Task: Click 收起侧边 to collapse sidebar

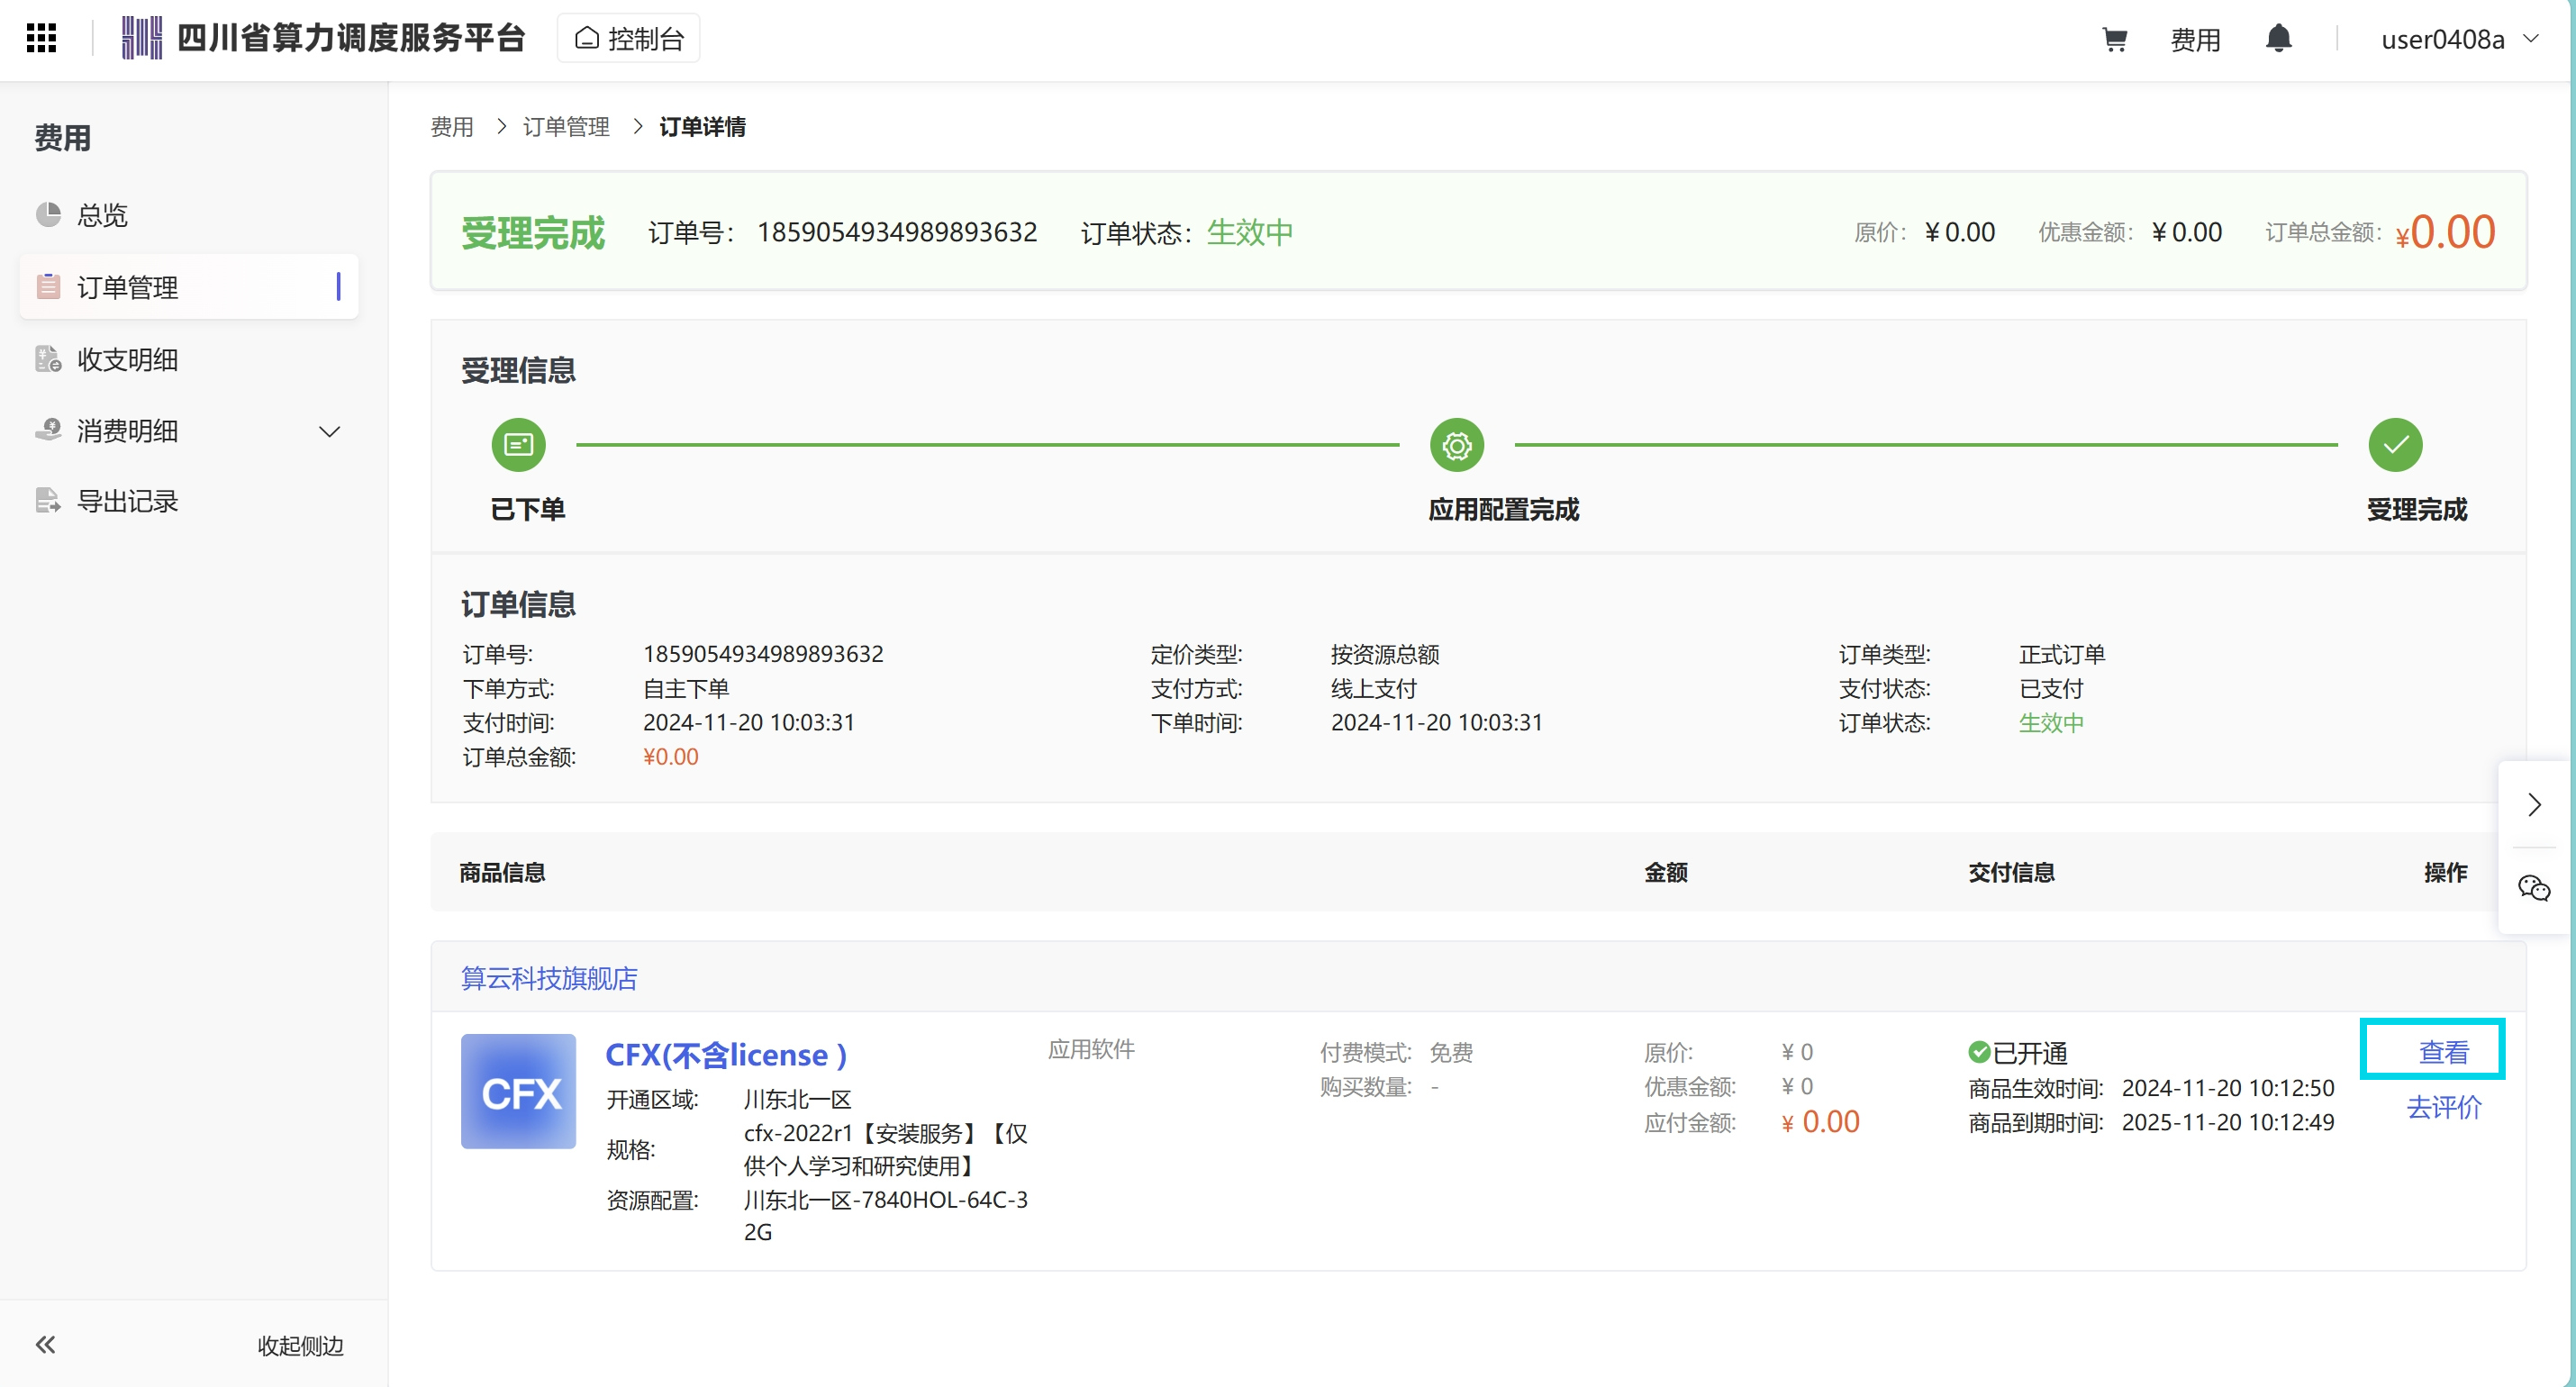Action: point(300,1345)
